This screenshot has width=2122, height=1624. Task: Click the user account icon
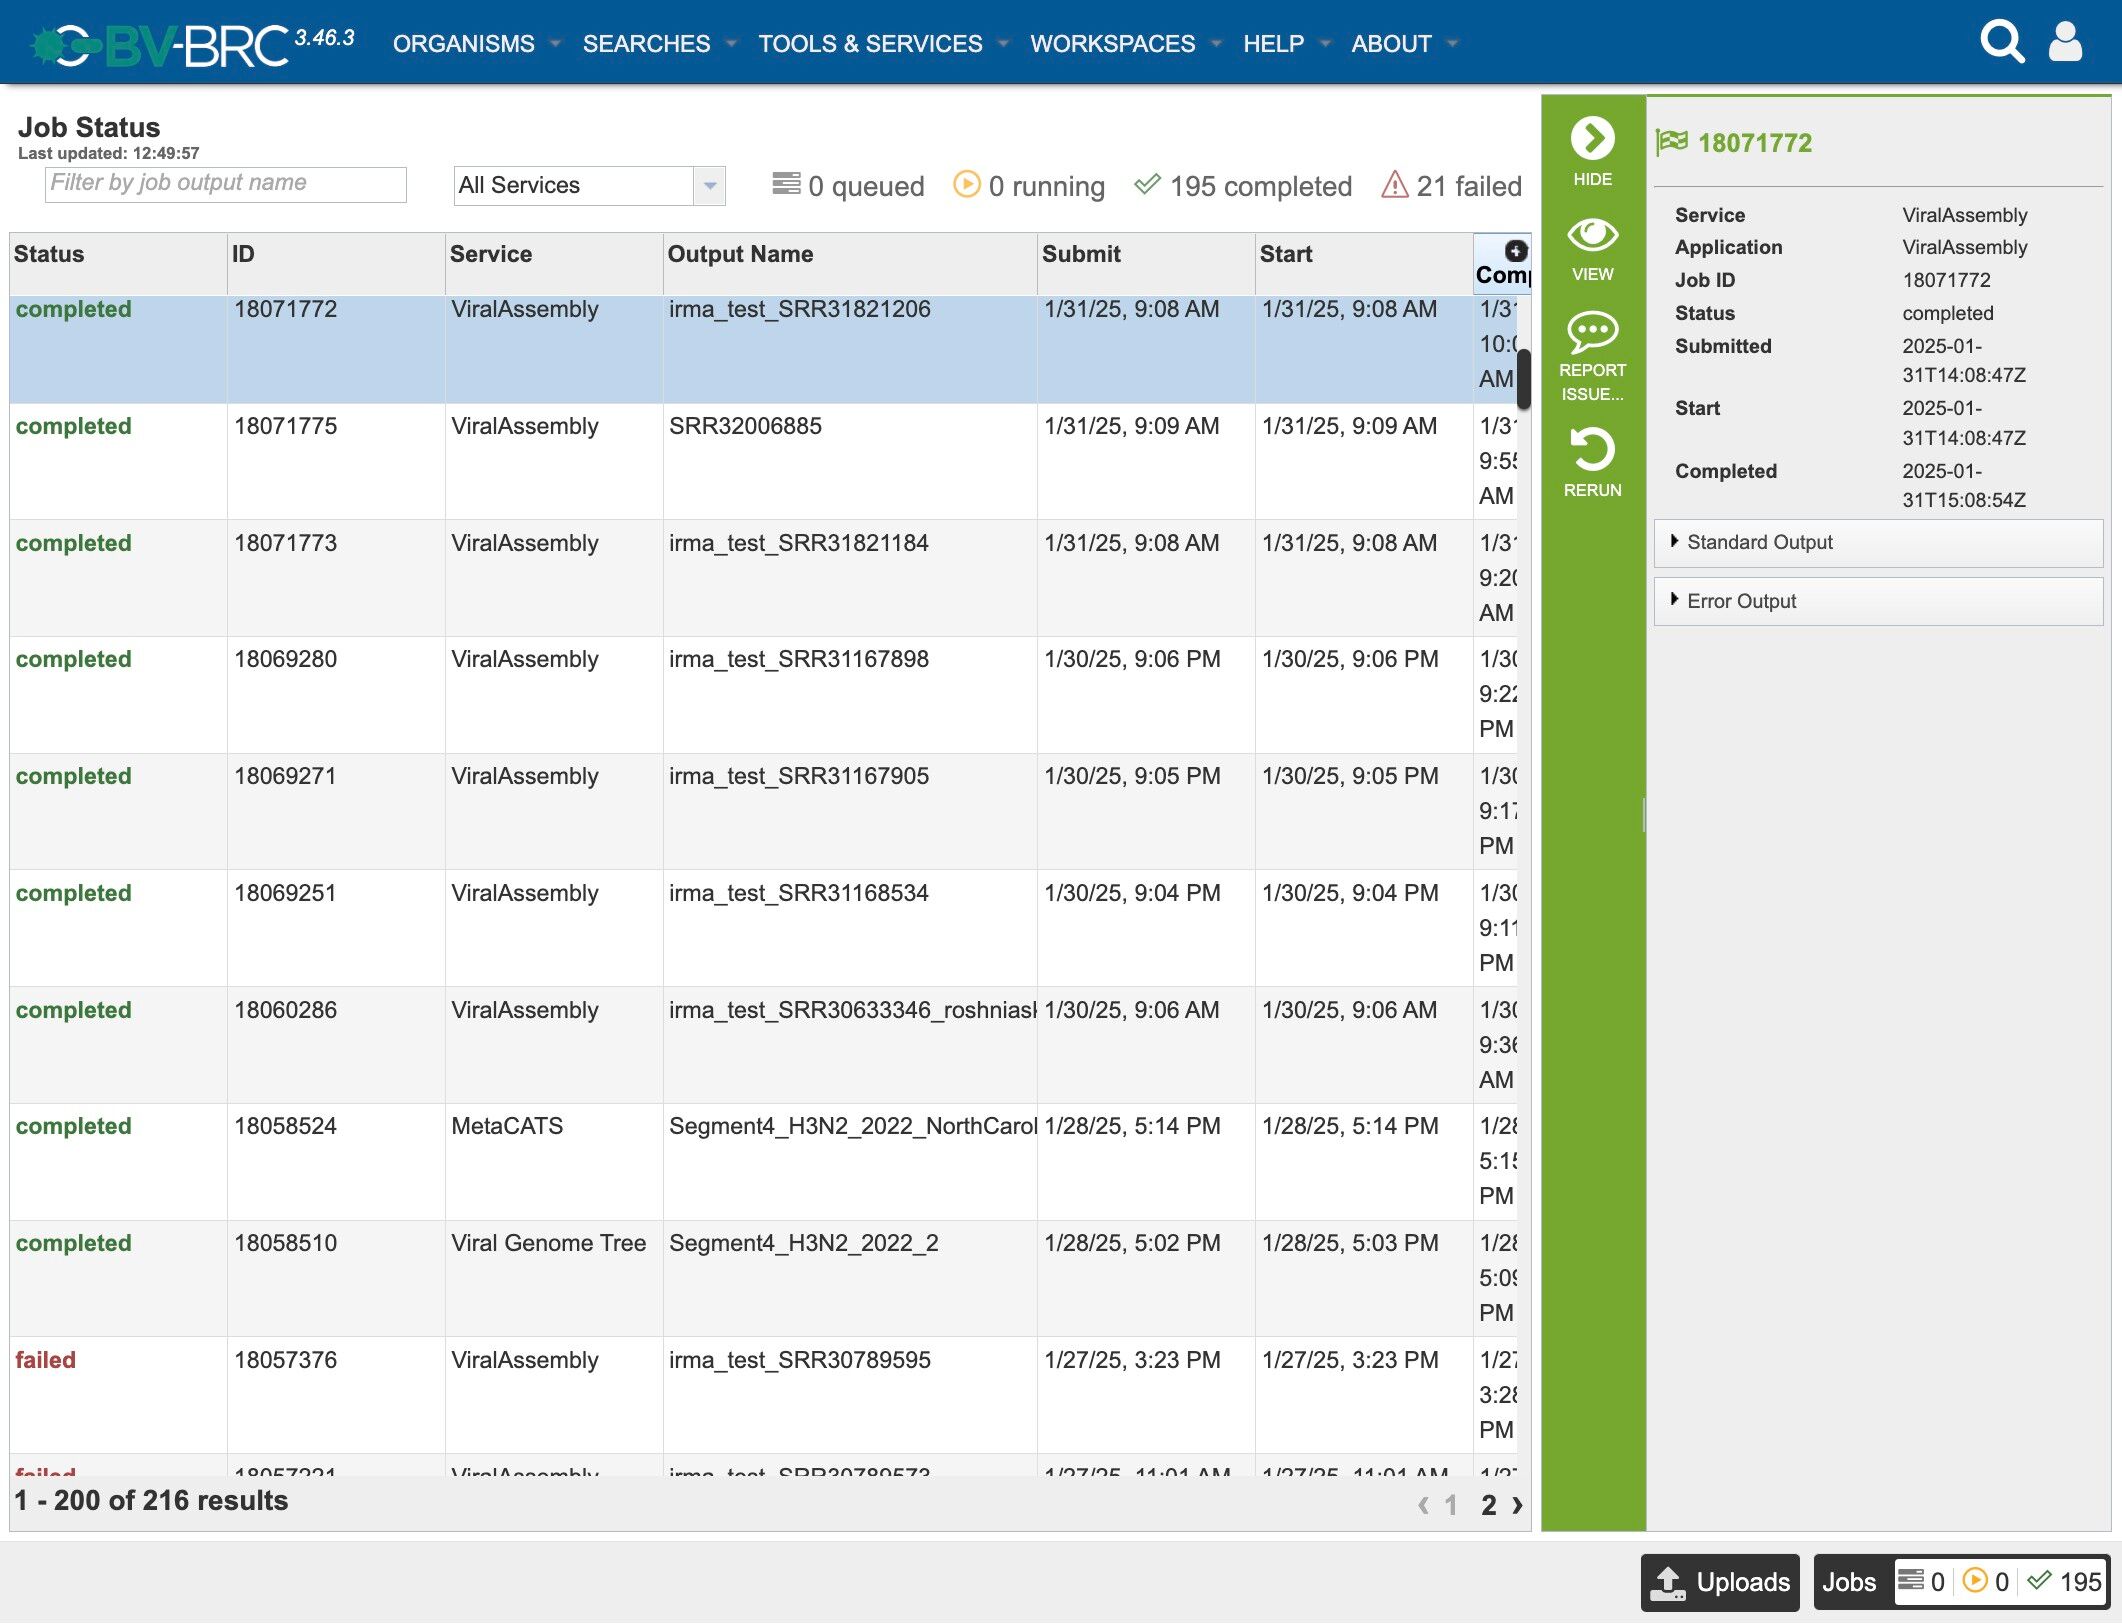click(x=2066, y=42)
